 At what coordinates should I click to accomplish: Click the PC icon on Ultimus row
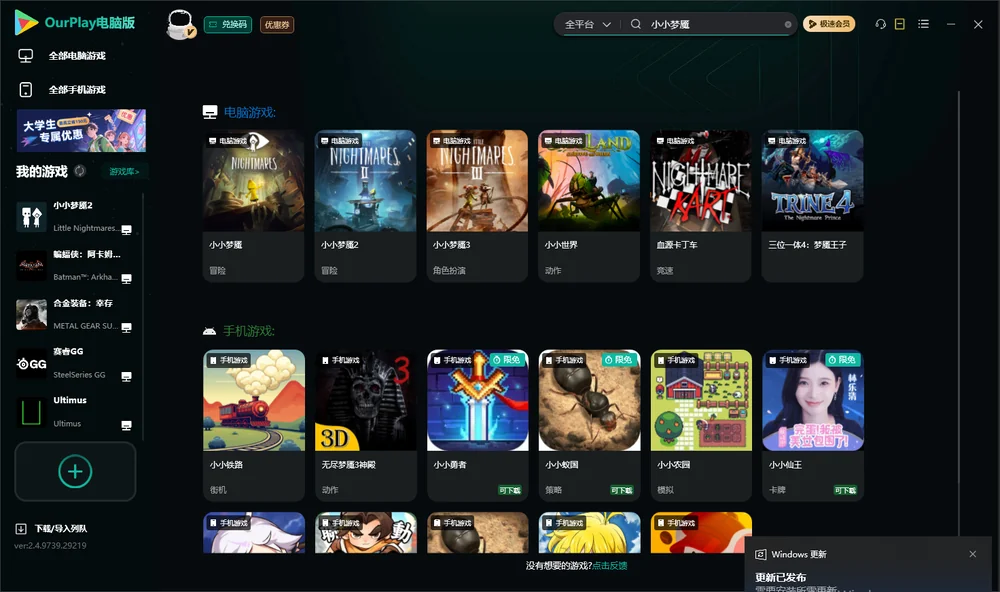(126, 426)
